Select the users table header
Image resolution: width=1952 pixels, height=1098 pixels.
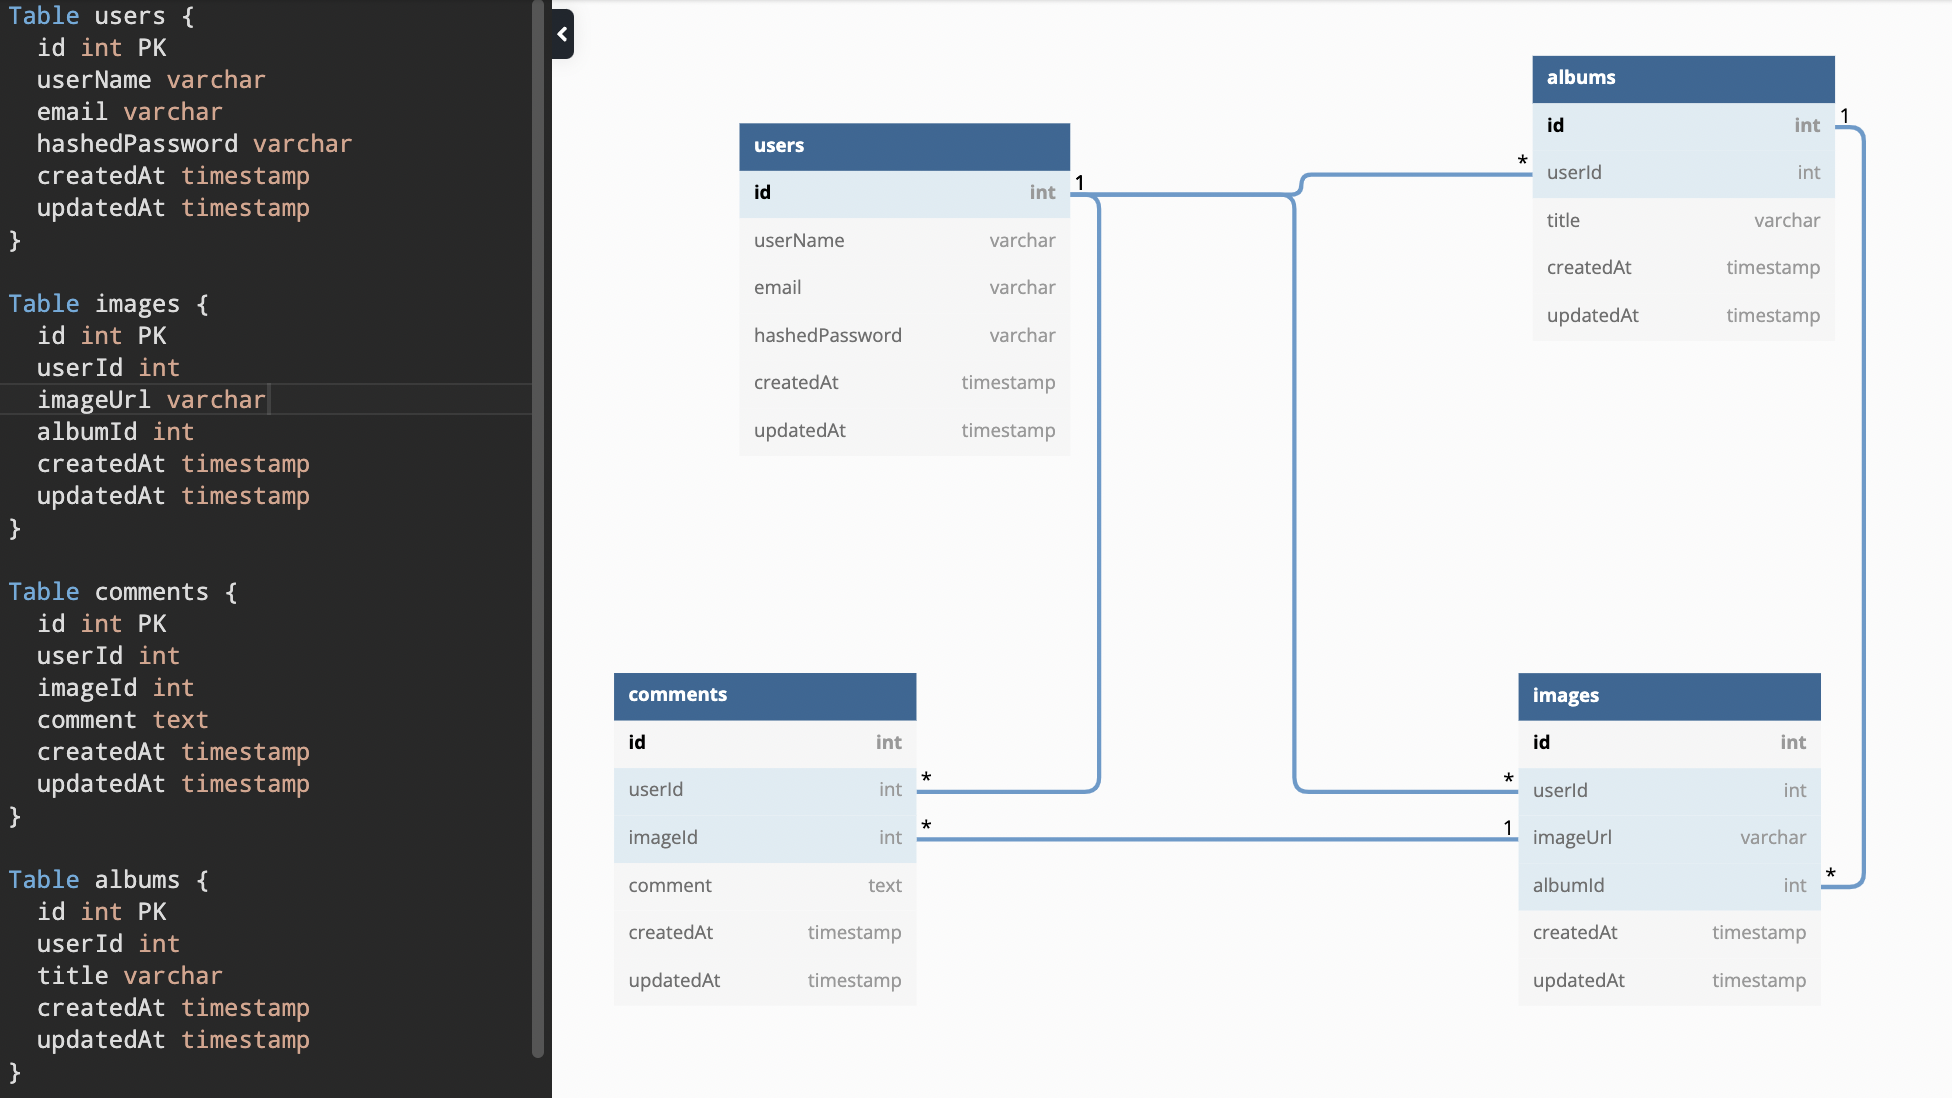pos(903,146)
